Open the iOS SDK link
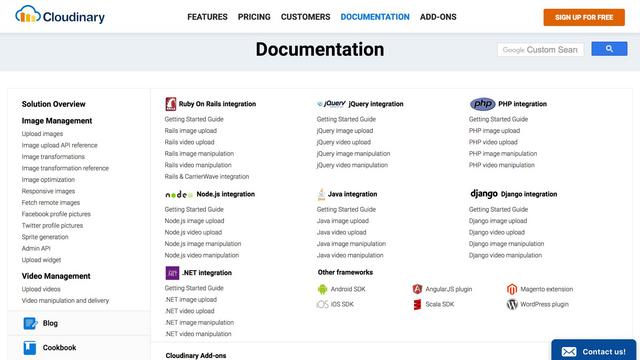 tap(342, 304)
